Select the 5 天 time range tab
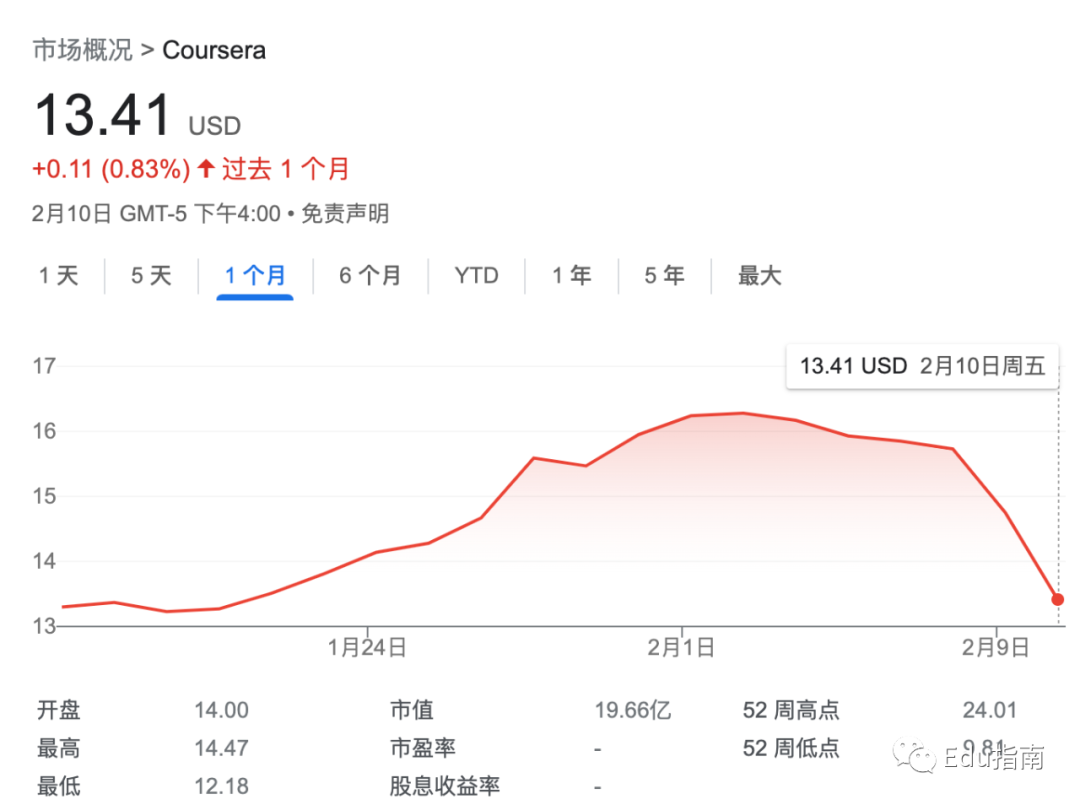 (x=151, y=275)
